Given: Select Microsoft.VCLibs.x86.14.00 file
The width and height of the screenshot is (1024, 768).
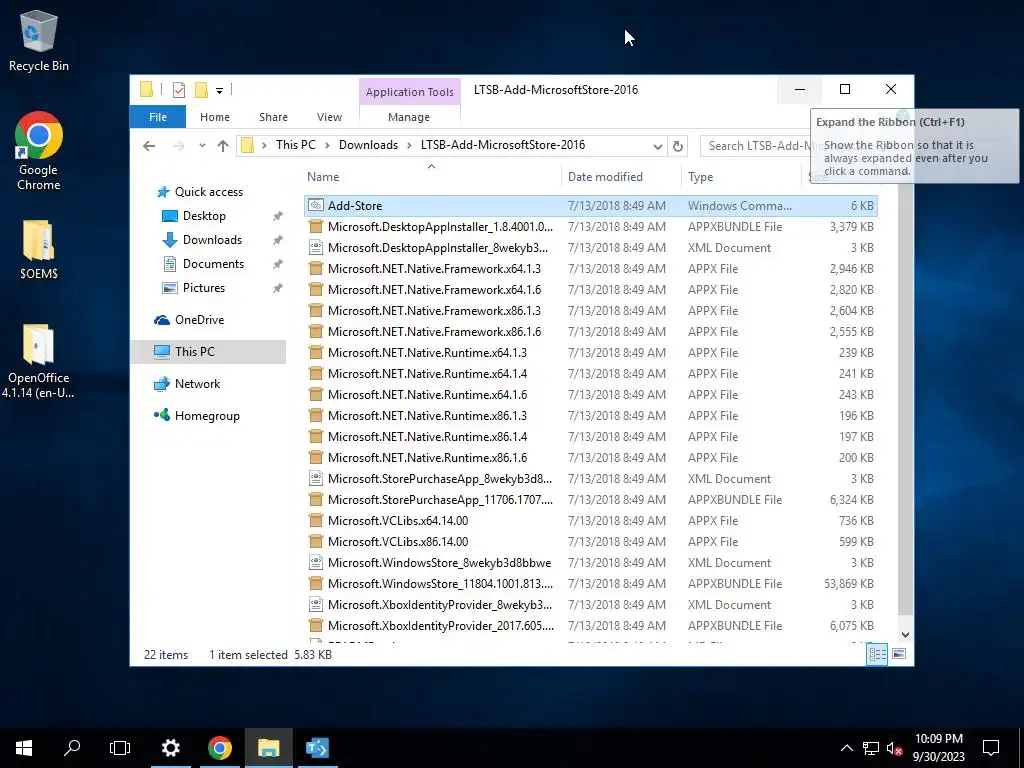Looking at the screenshot, I should 591,541.
